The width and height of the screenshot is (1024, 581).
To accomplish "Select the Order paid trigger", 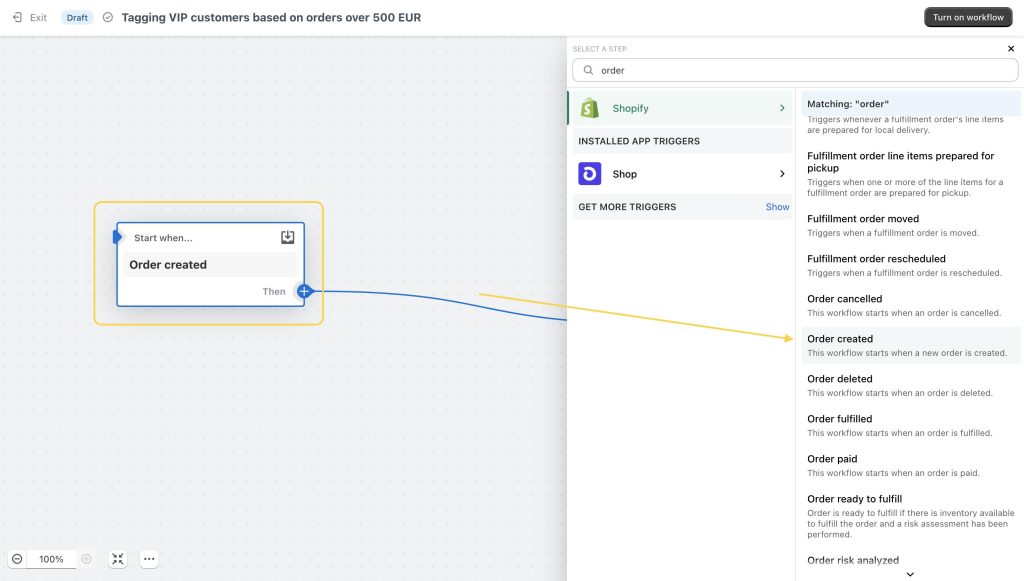I will [x=831, y=458].
